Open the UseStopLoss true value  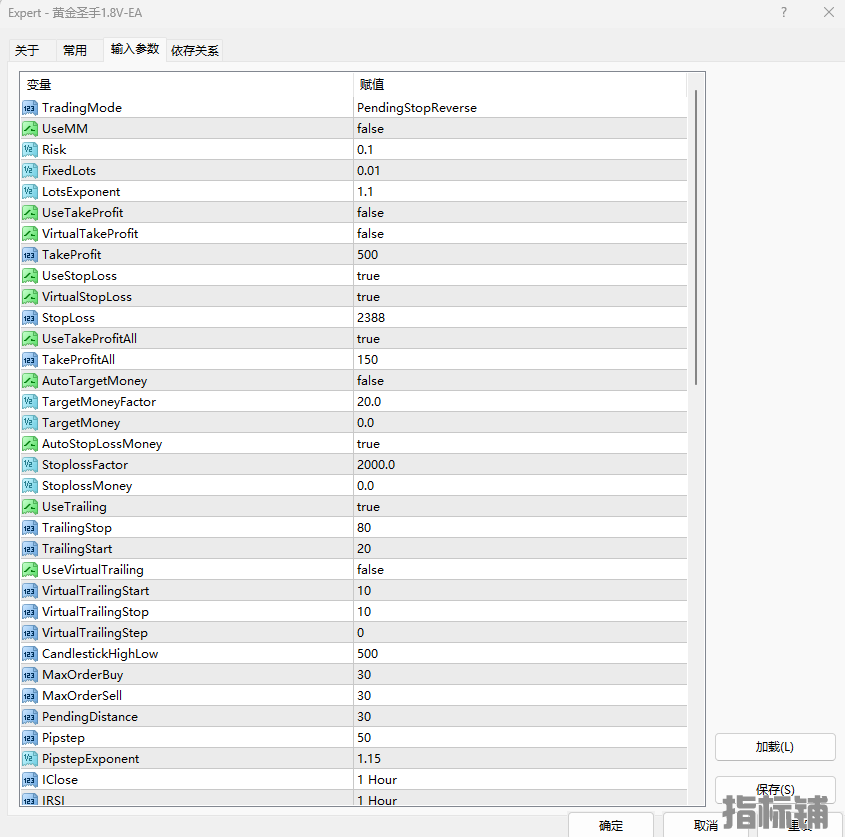(x=368, y=276)
